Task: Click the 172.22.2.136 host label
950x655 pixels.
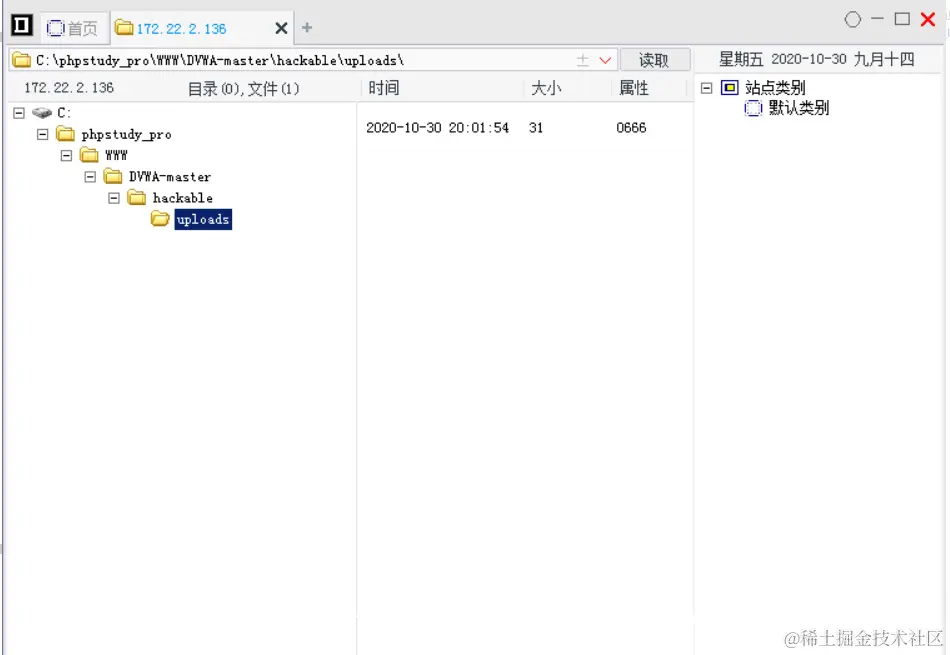Action: pyautogui.click(x=69, y=88)
